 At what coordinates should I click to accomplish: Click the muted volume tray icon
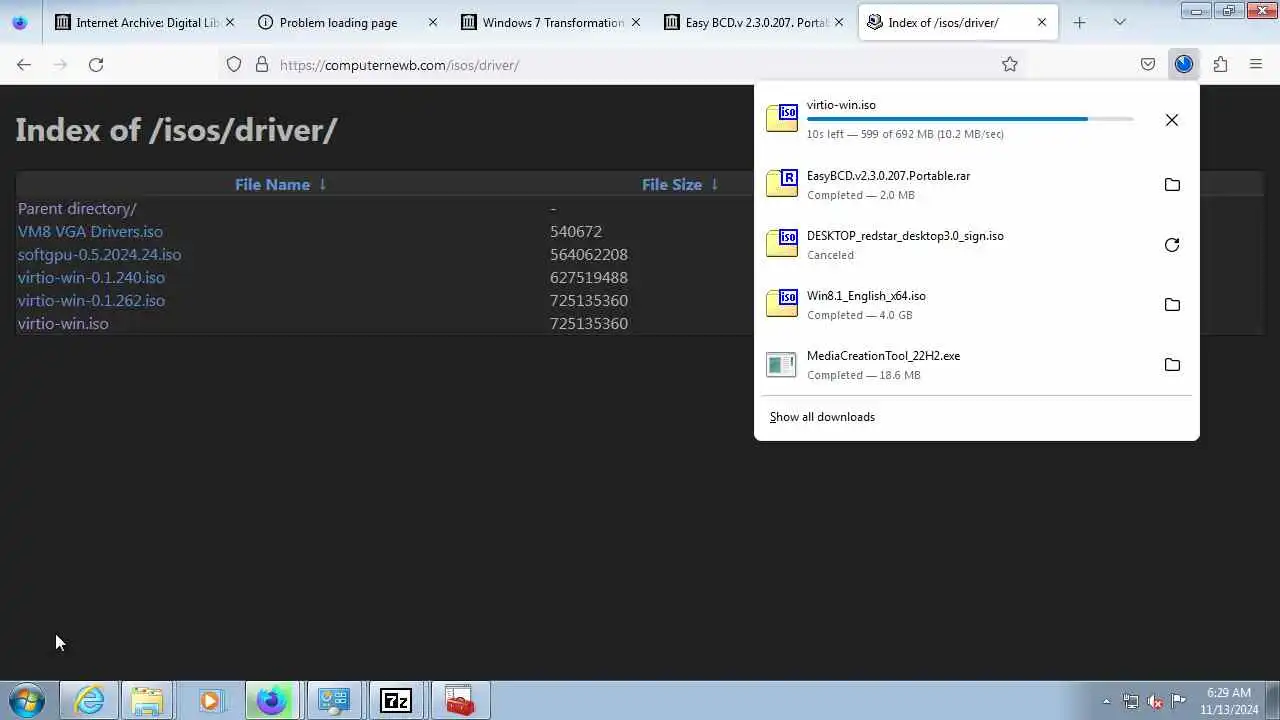[1155, 701]
